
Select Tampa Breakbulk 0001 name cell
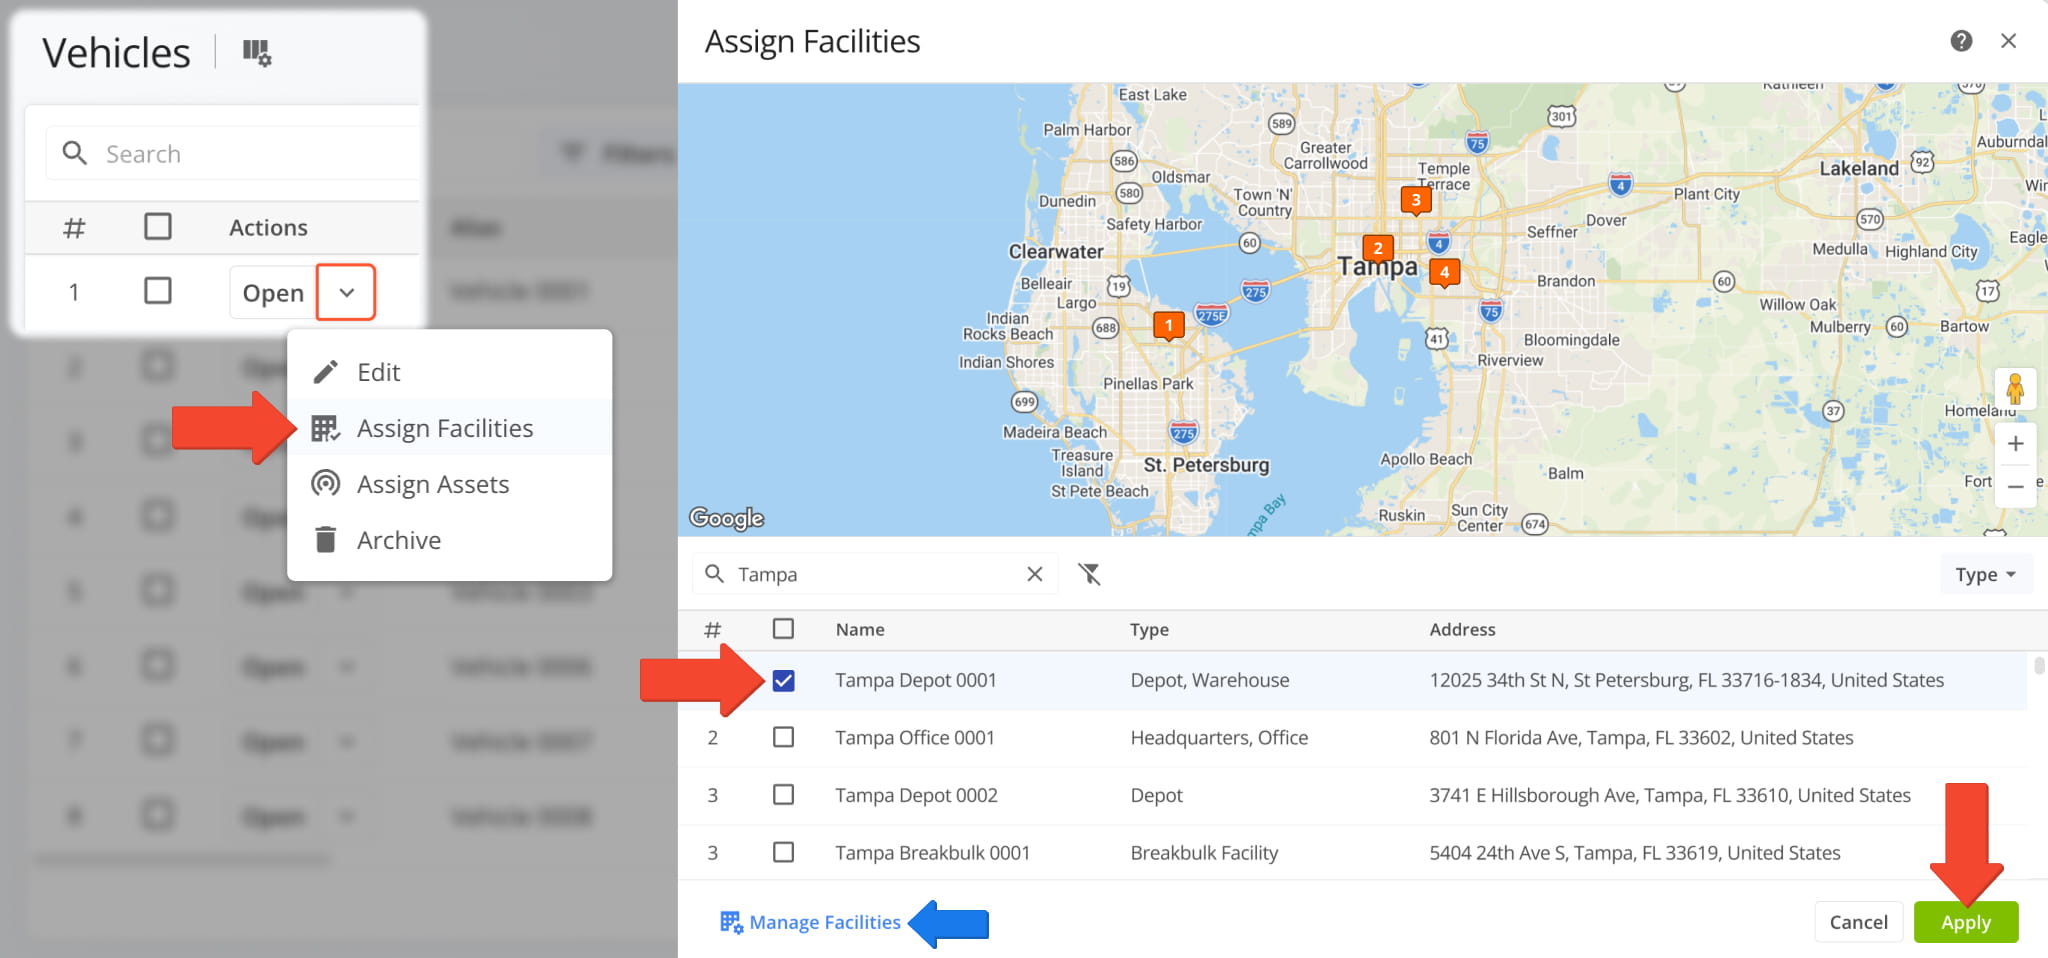click(933, 853)
